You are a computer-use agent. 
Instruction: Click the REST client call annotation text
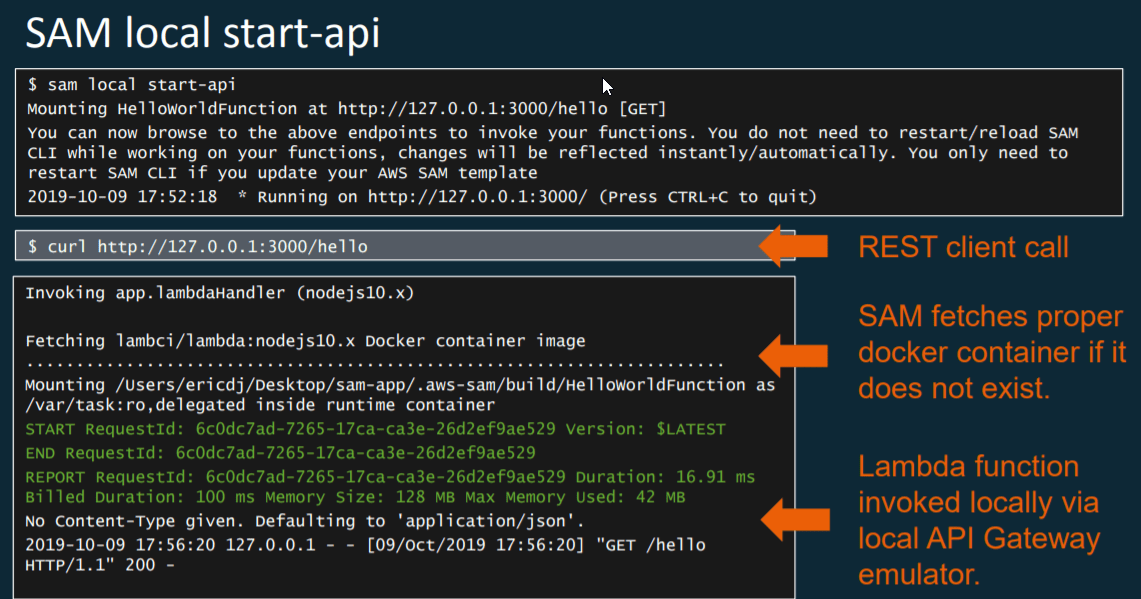pyautogui.click(x=960, y=247)
